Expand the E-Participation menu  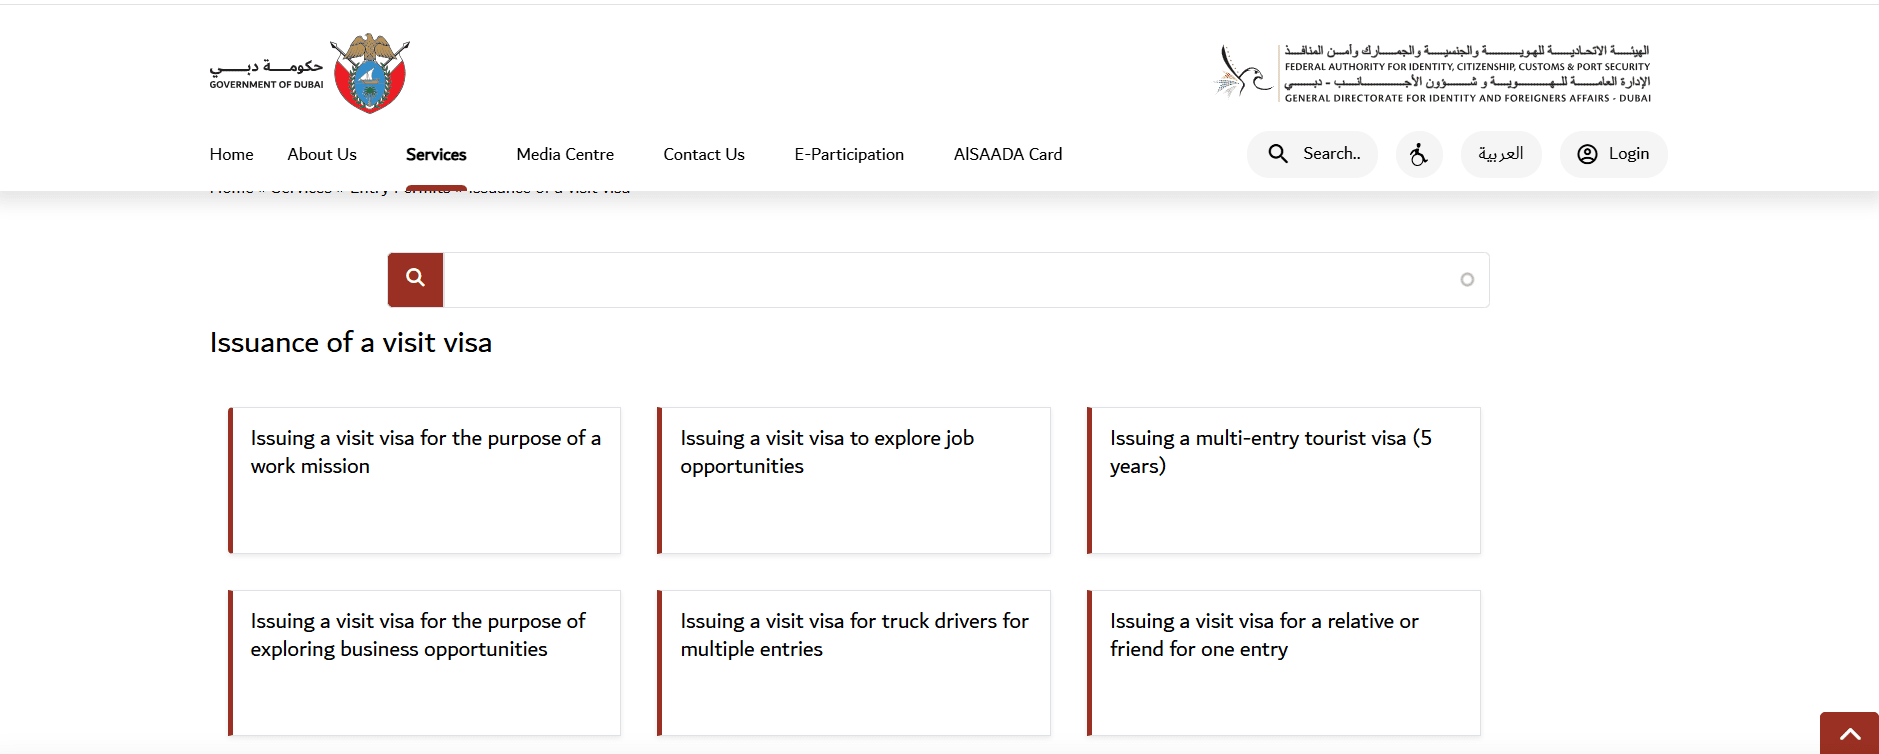pos(848,154)
